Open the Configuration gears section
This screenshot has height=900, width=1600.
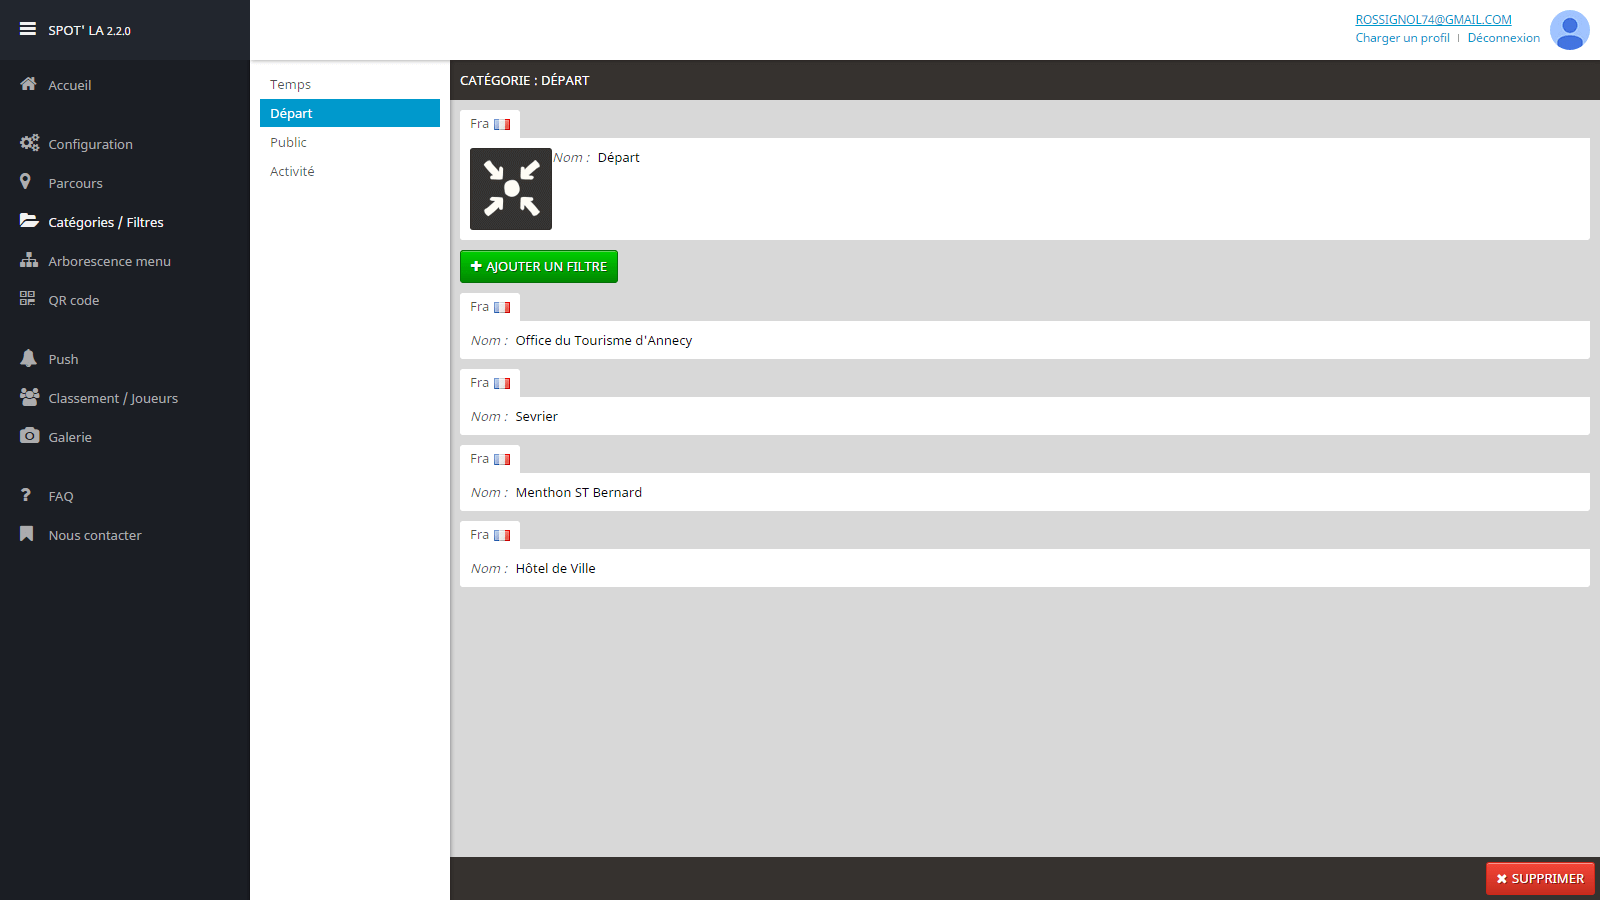pyautogui.click(x=90, y=143)
